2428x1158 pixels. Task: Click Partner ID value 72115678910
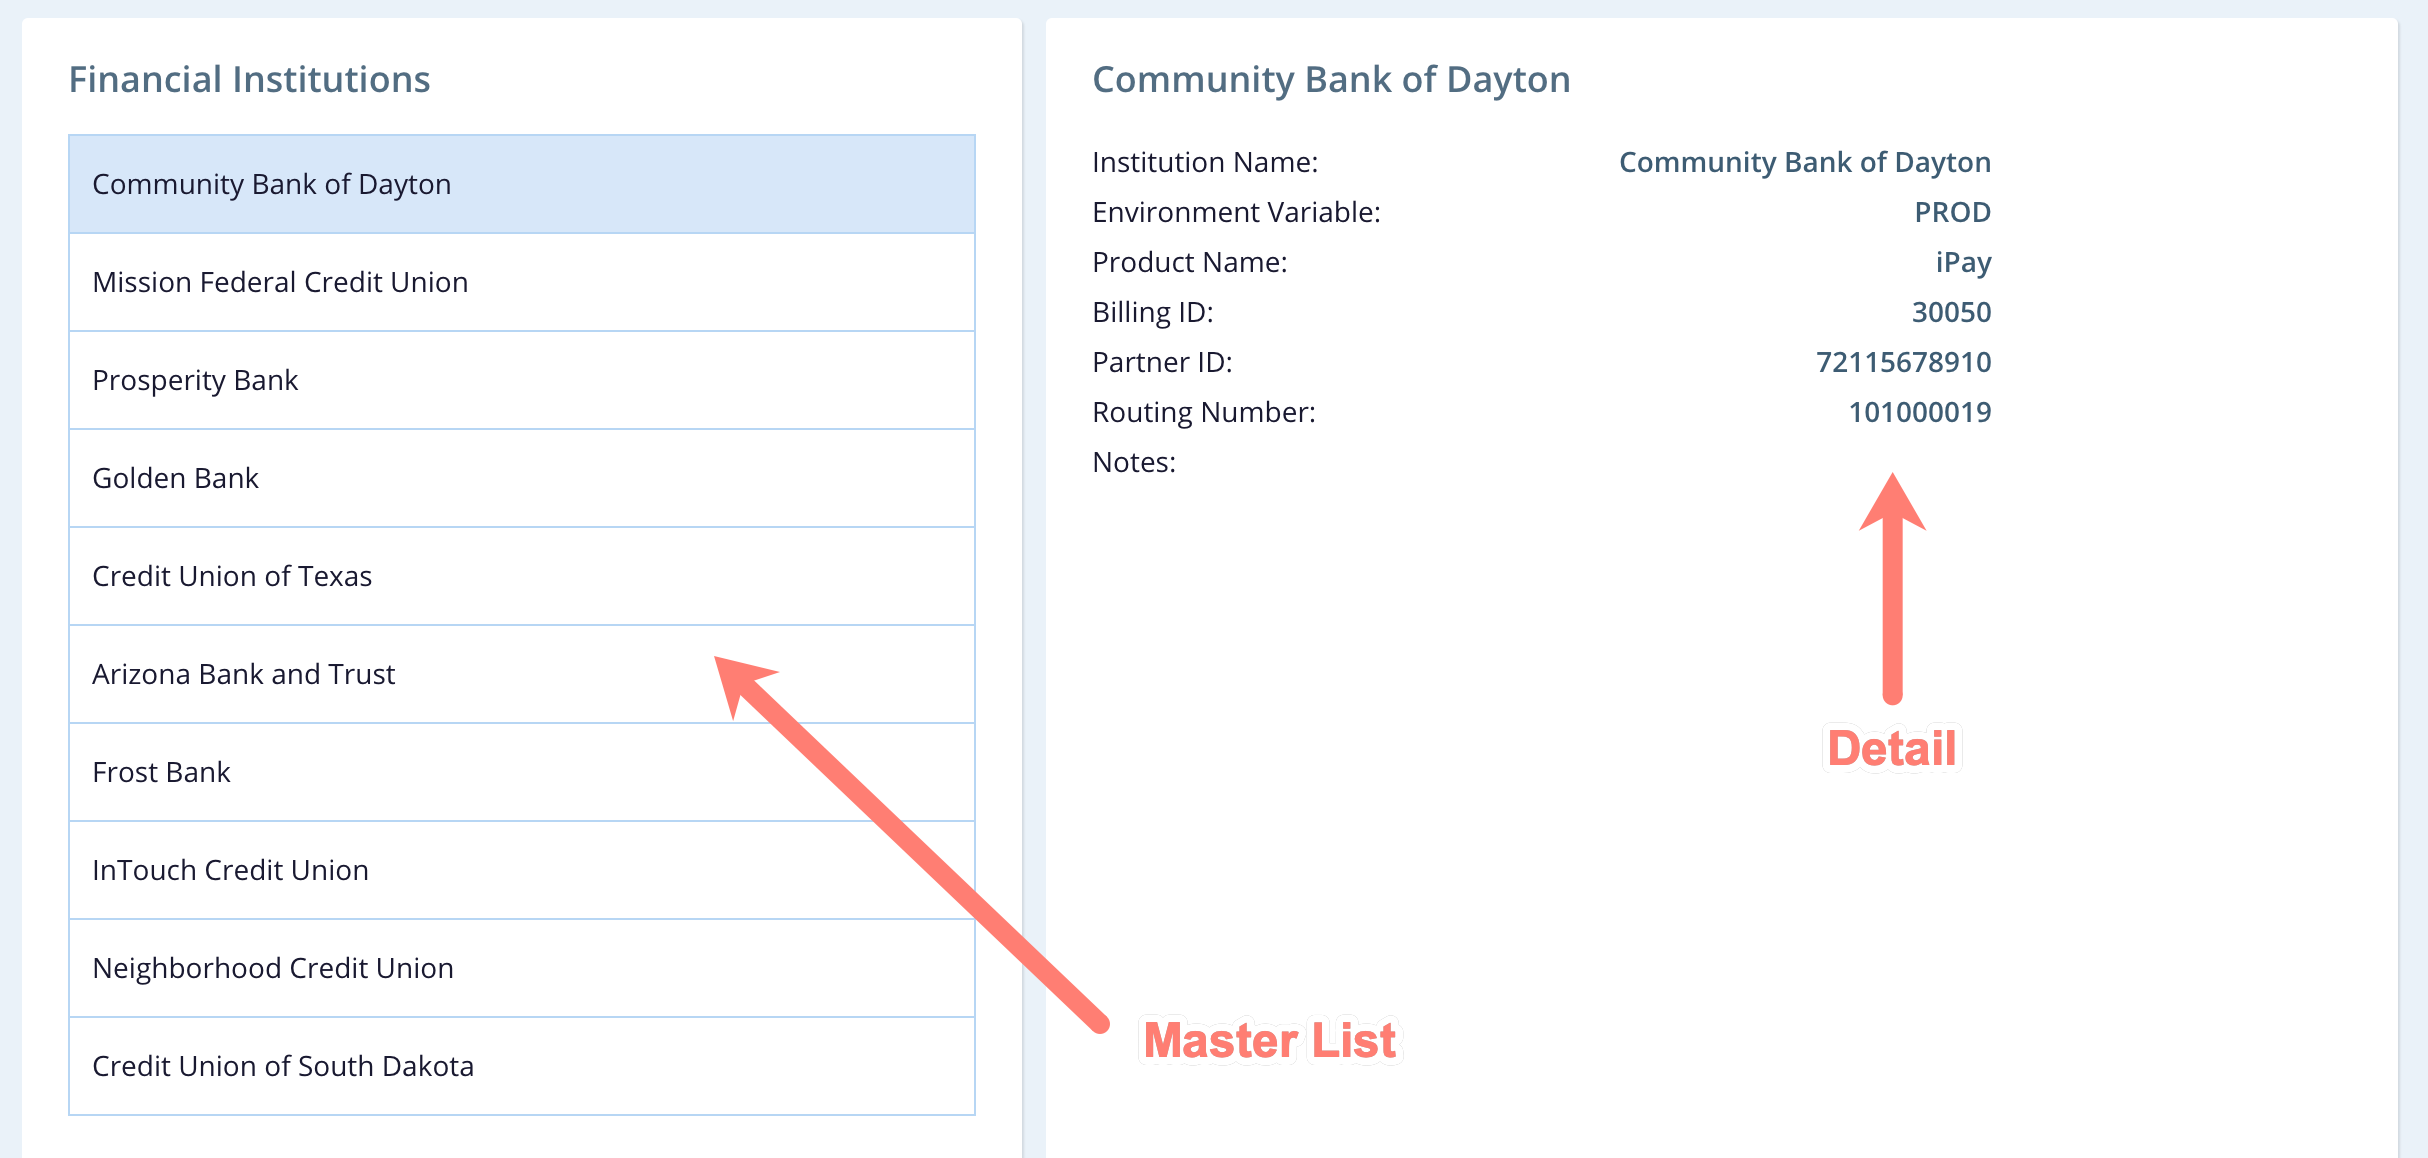1903,362
